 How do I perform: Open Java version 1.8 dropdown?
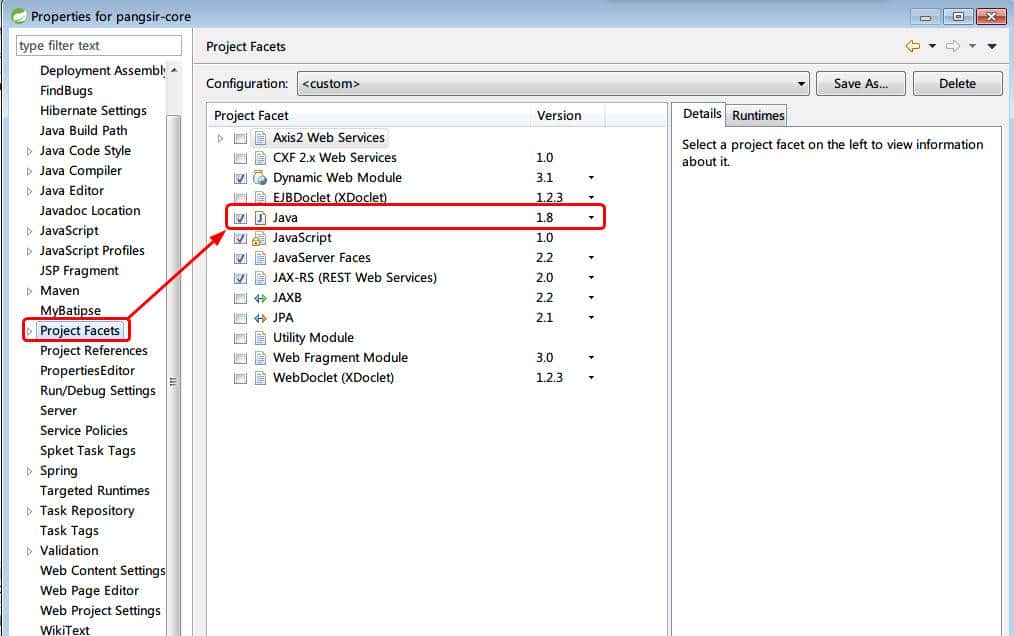pos(591,218)
